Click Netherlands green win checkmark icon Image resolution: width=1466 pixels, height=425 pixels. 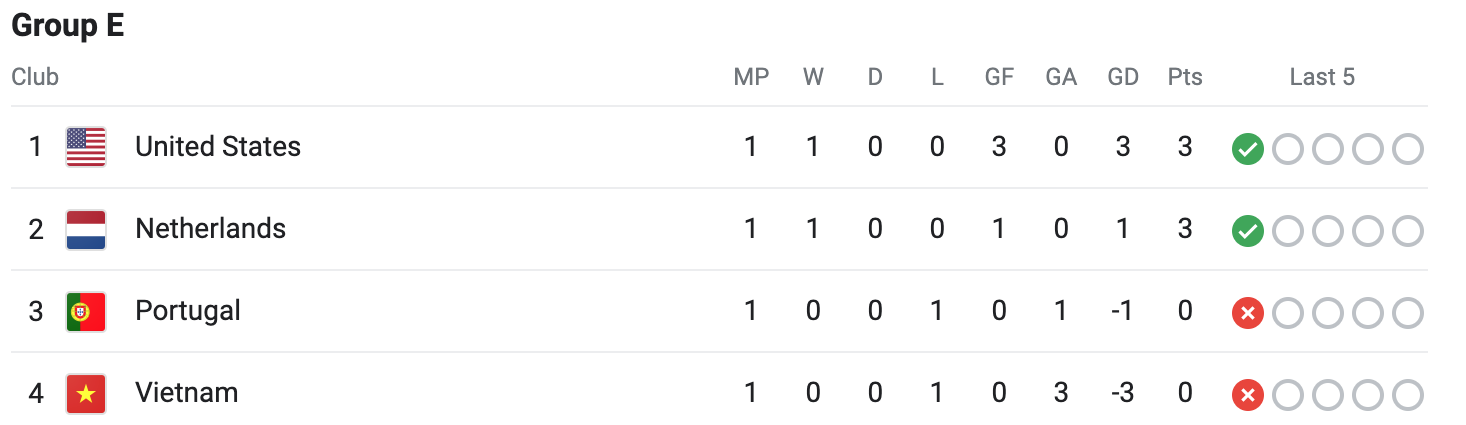1247,231
